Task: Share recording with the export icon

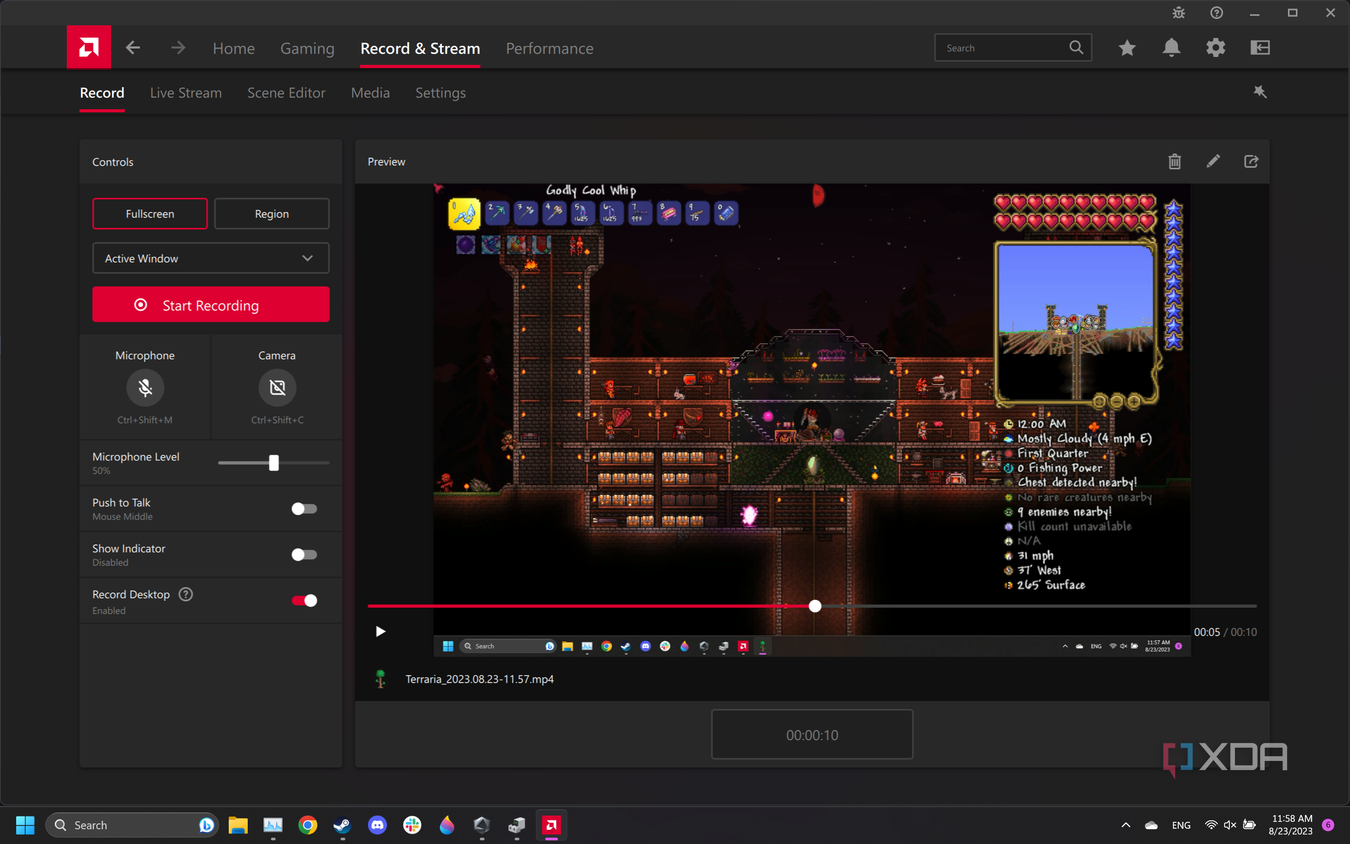Action: tap(1251, 161)
